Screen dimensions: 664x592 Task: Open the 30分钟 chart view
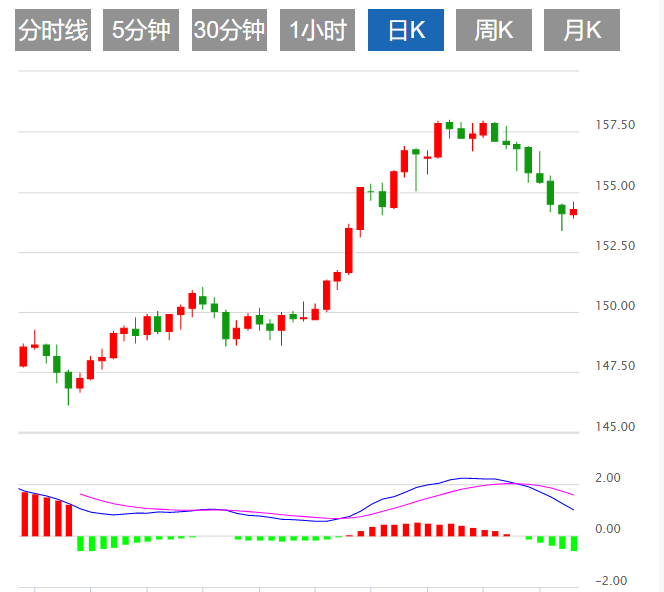(x=229, y=31)
